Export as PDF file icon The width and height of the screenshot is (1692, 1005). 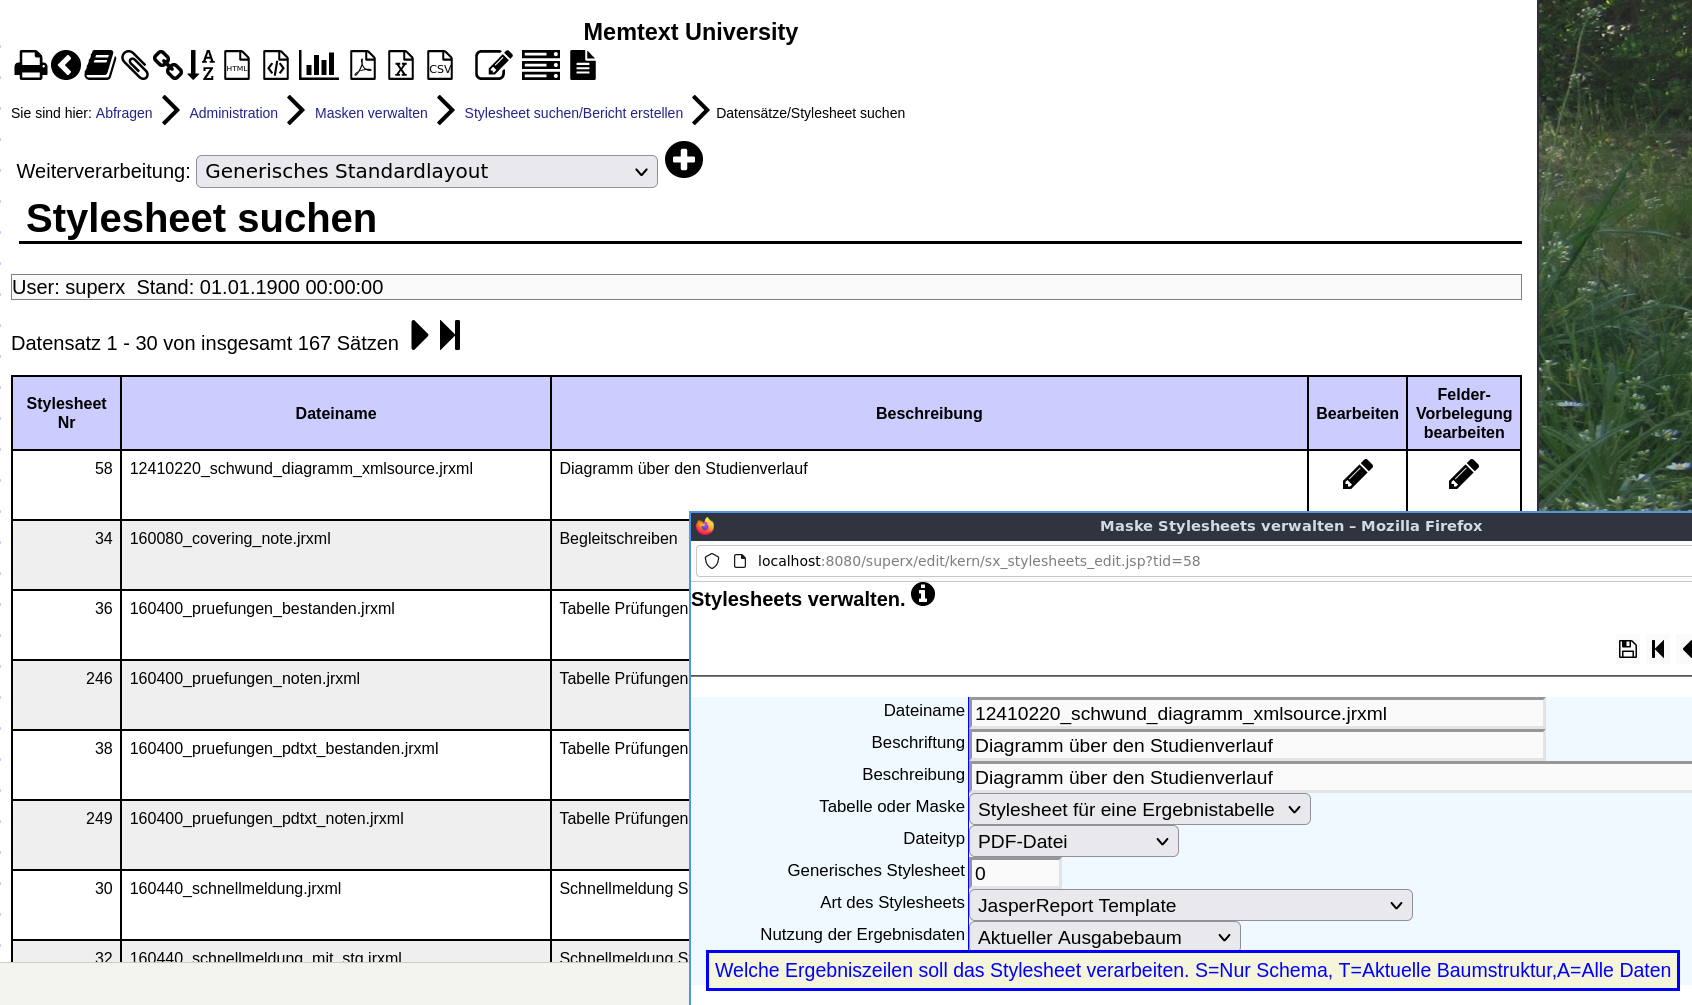[363, 66]
